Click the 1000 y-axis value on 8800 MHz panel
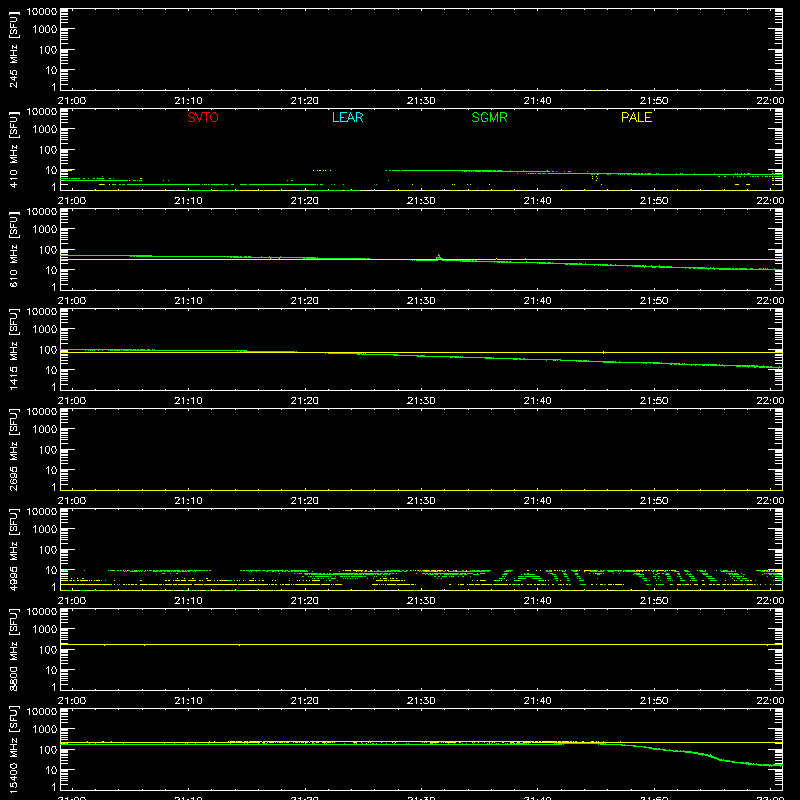Screen dimensions: 800x800 [x=45, y=630]
